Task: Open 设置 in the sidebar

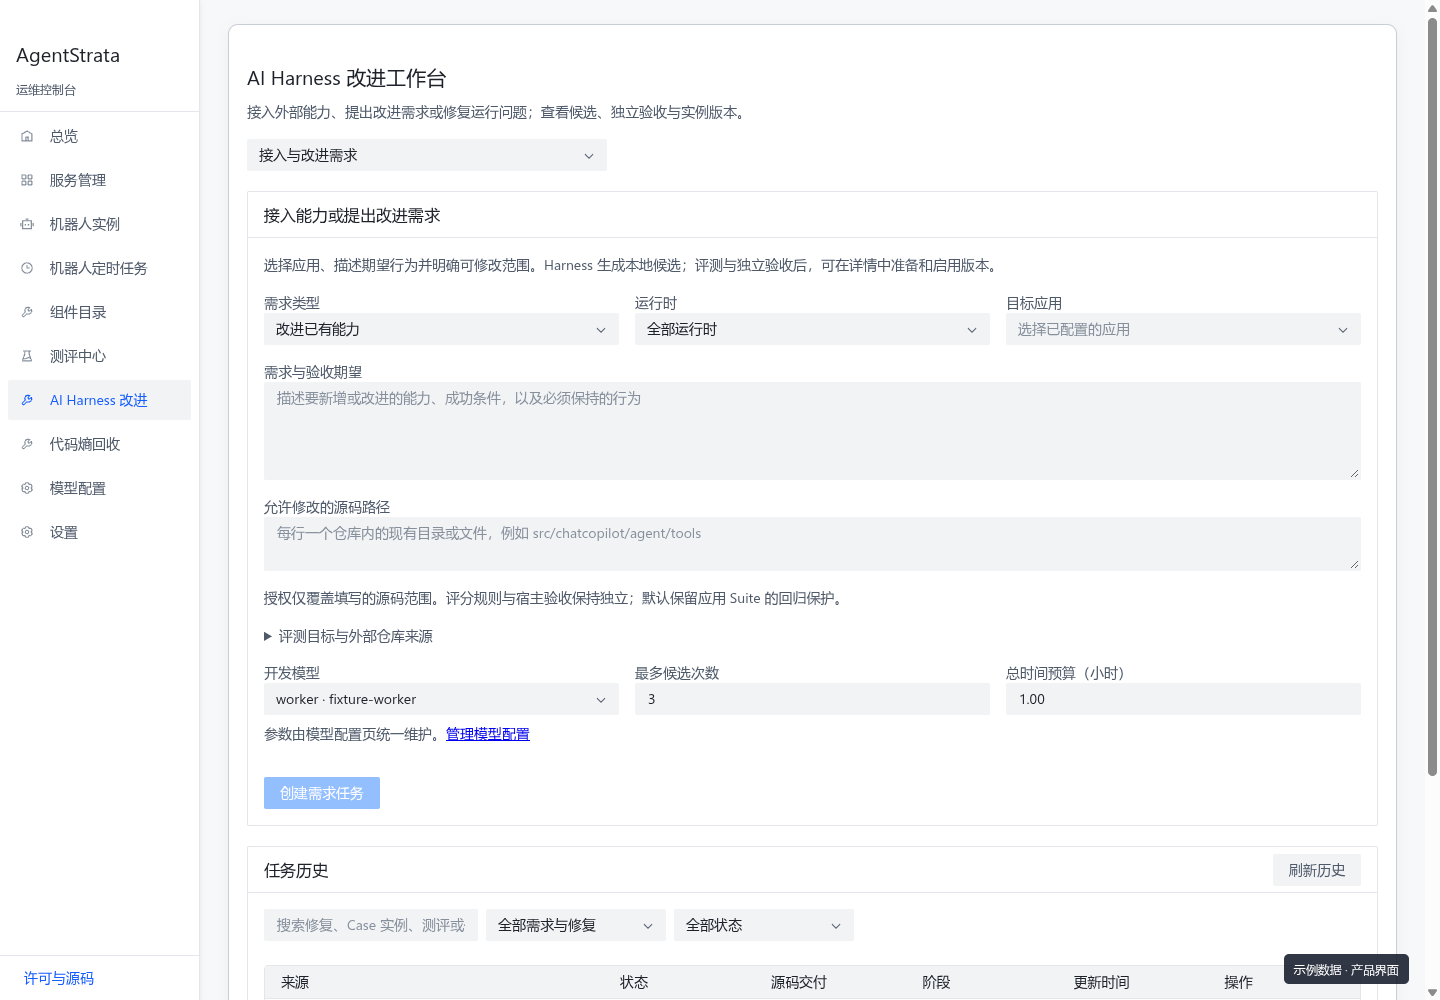Action: pyautogui.click(x=99, y=532)
